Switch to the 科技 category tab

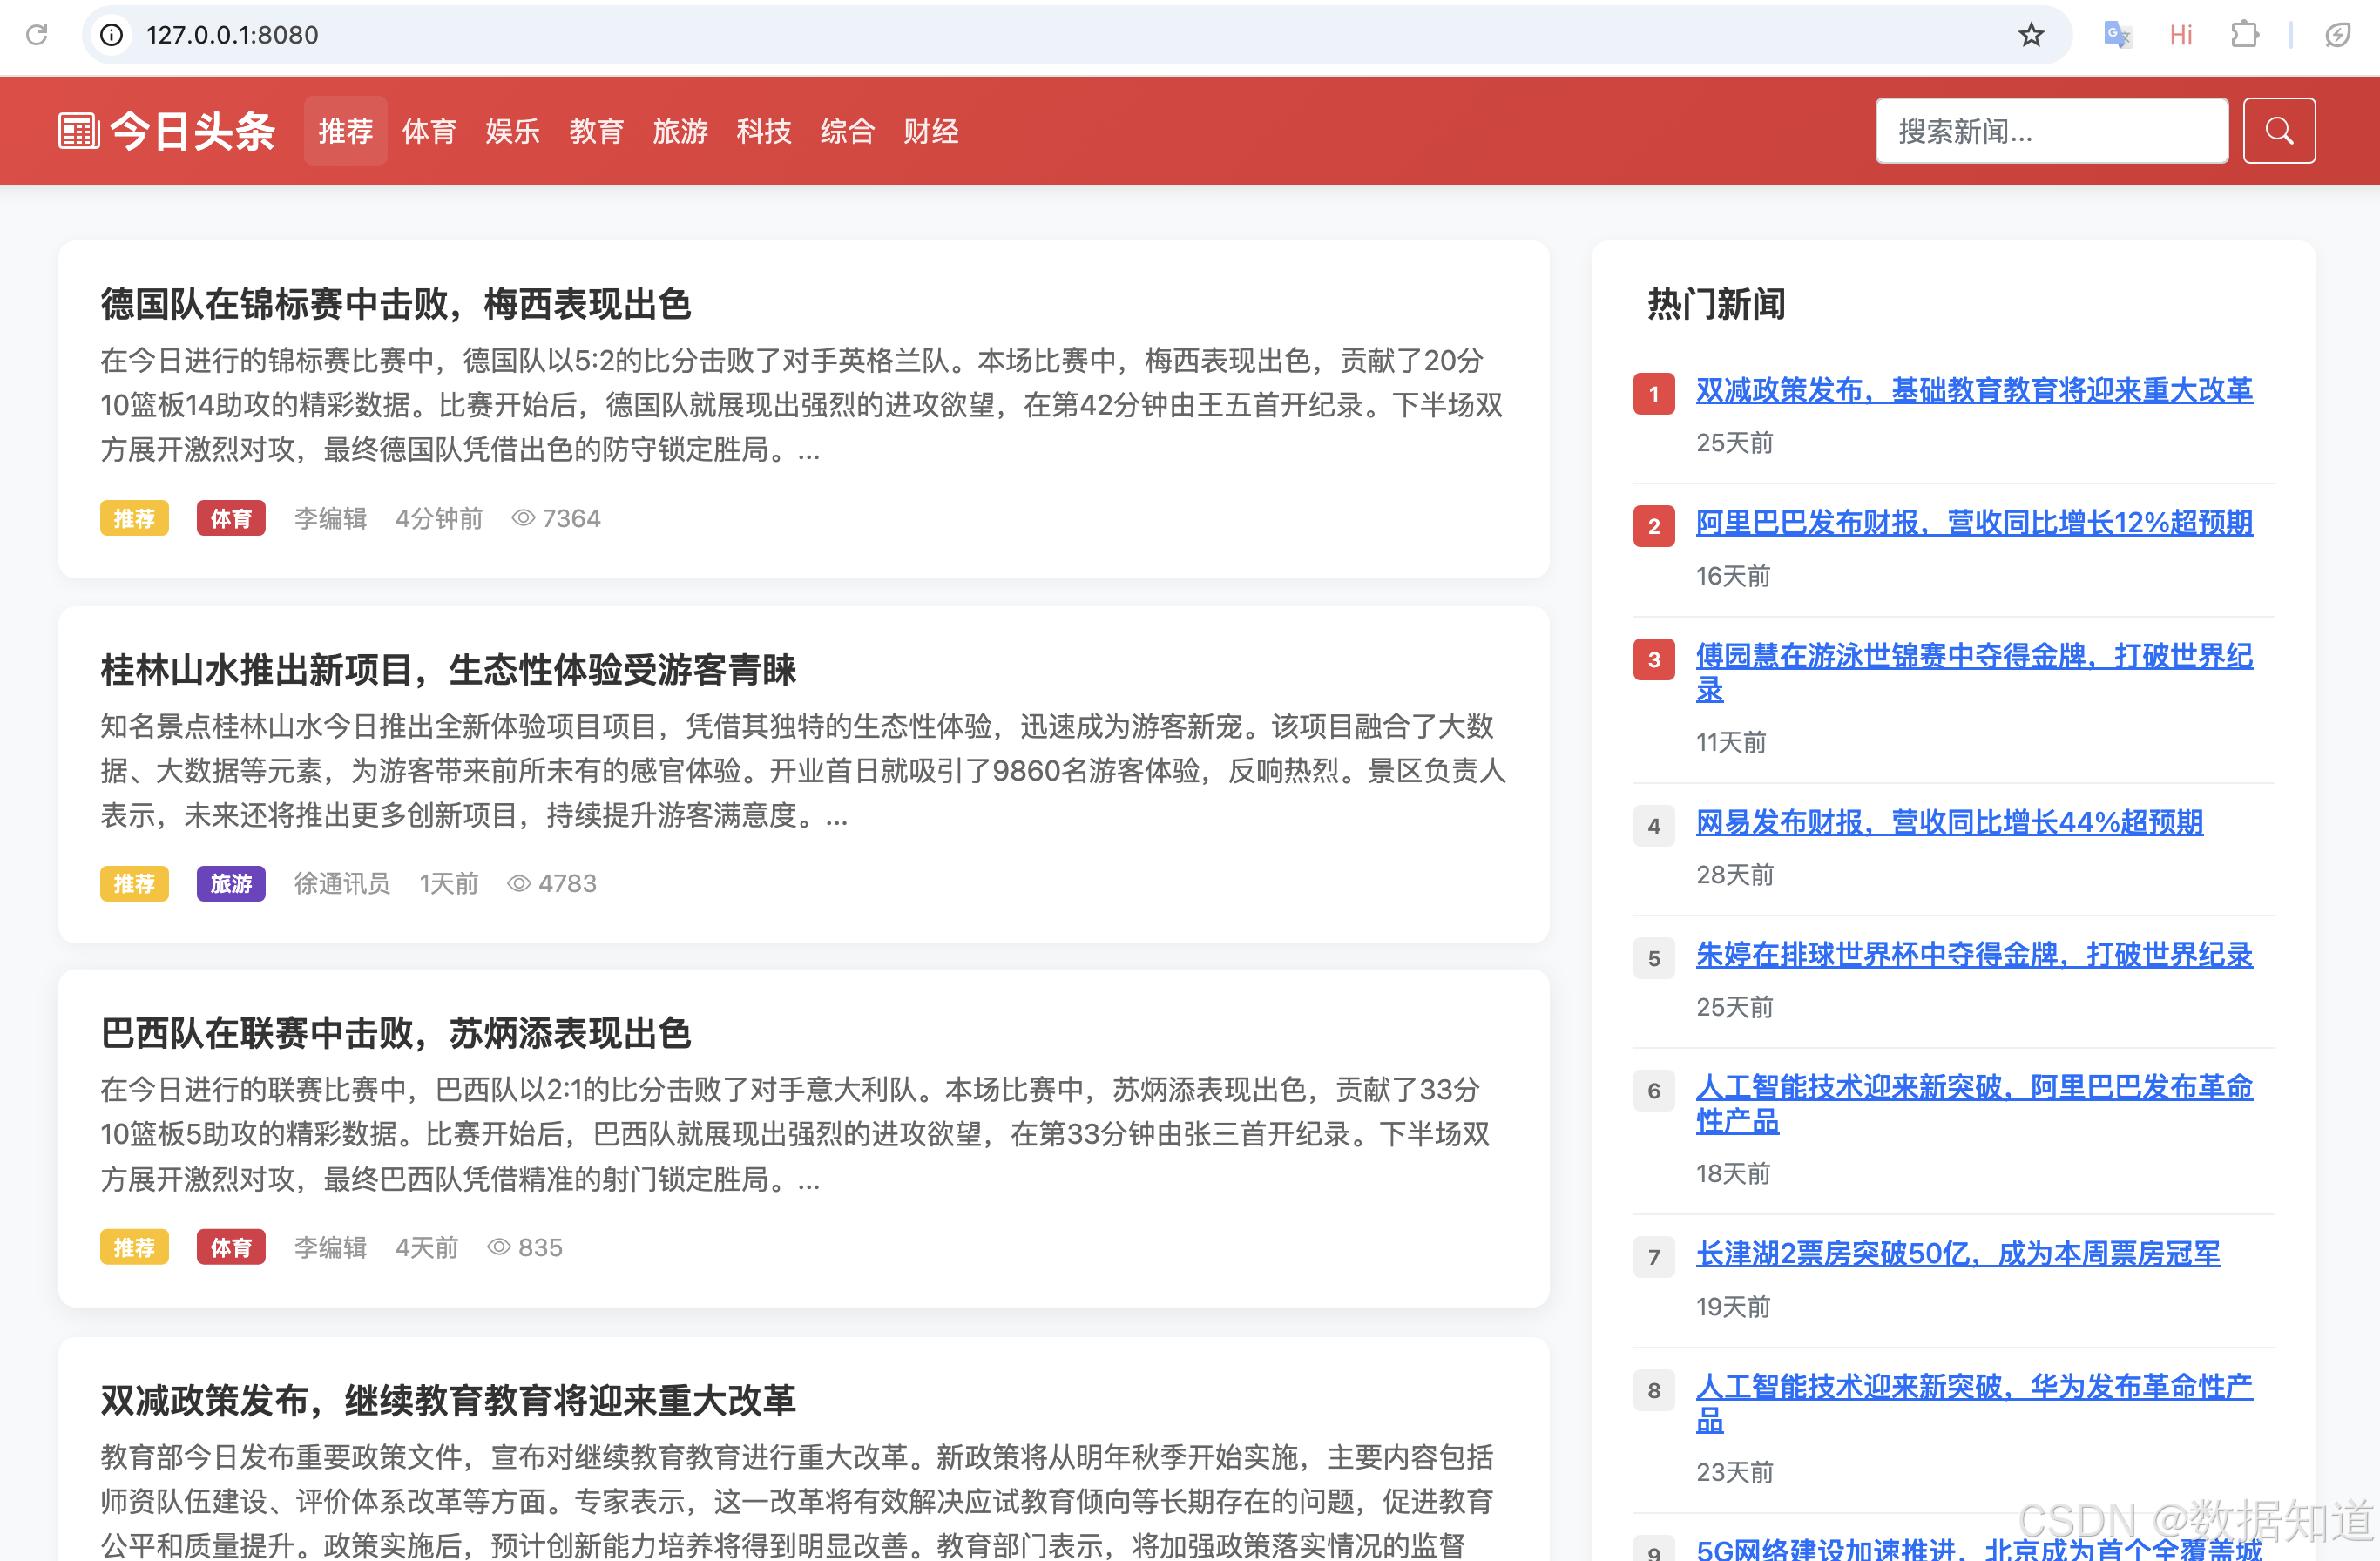pos(764,131)
